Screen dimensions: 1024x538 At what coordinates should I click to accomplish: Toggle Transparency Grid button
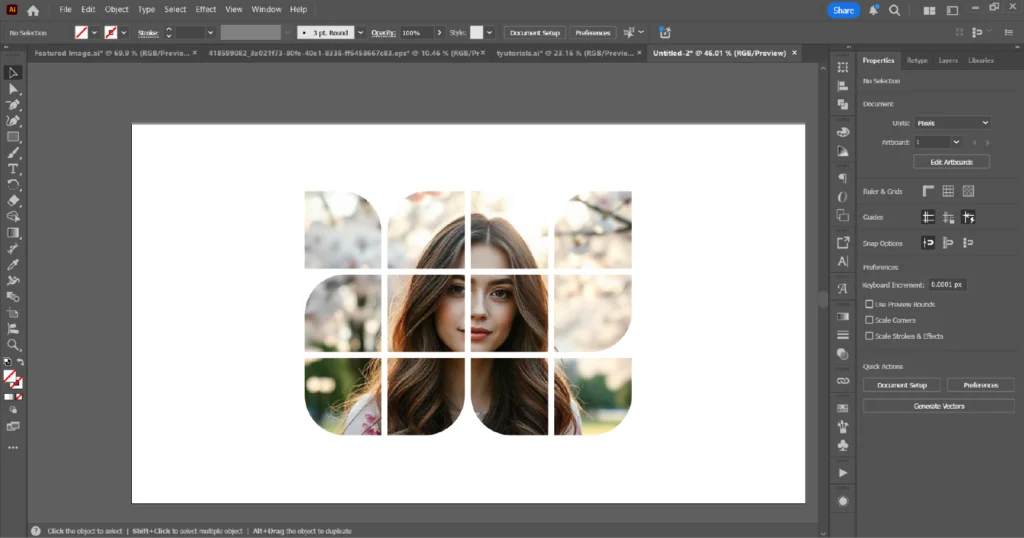coord(968,191)
